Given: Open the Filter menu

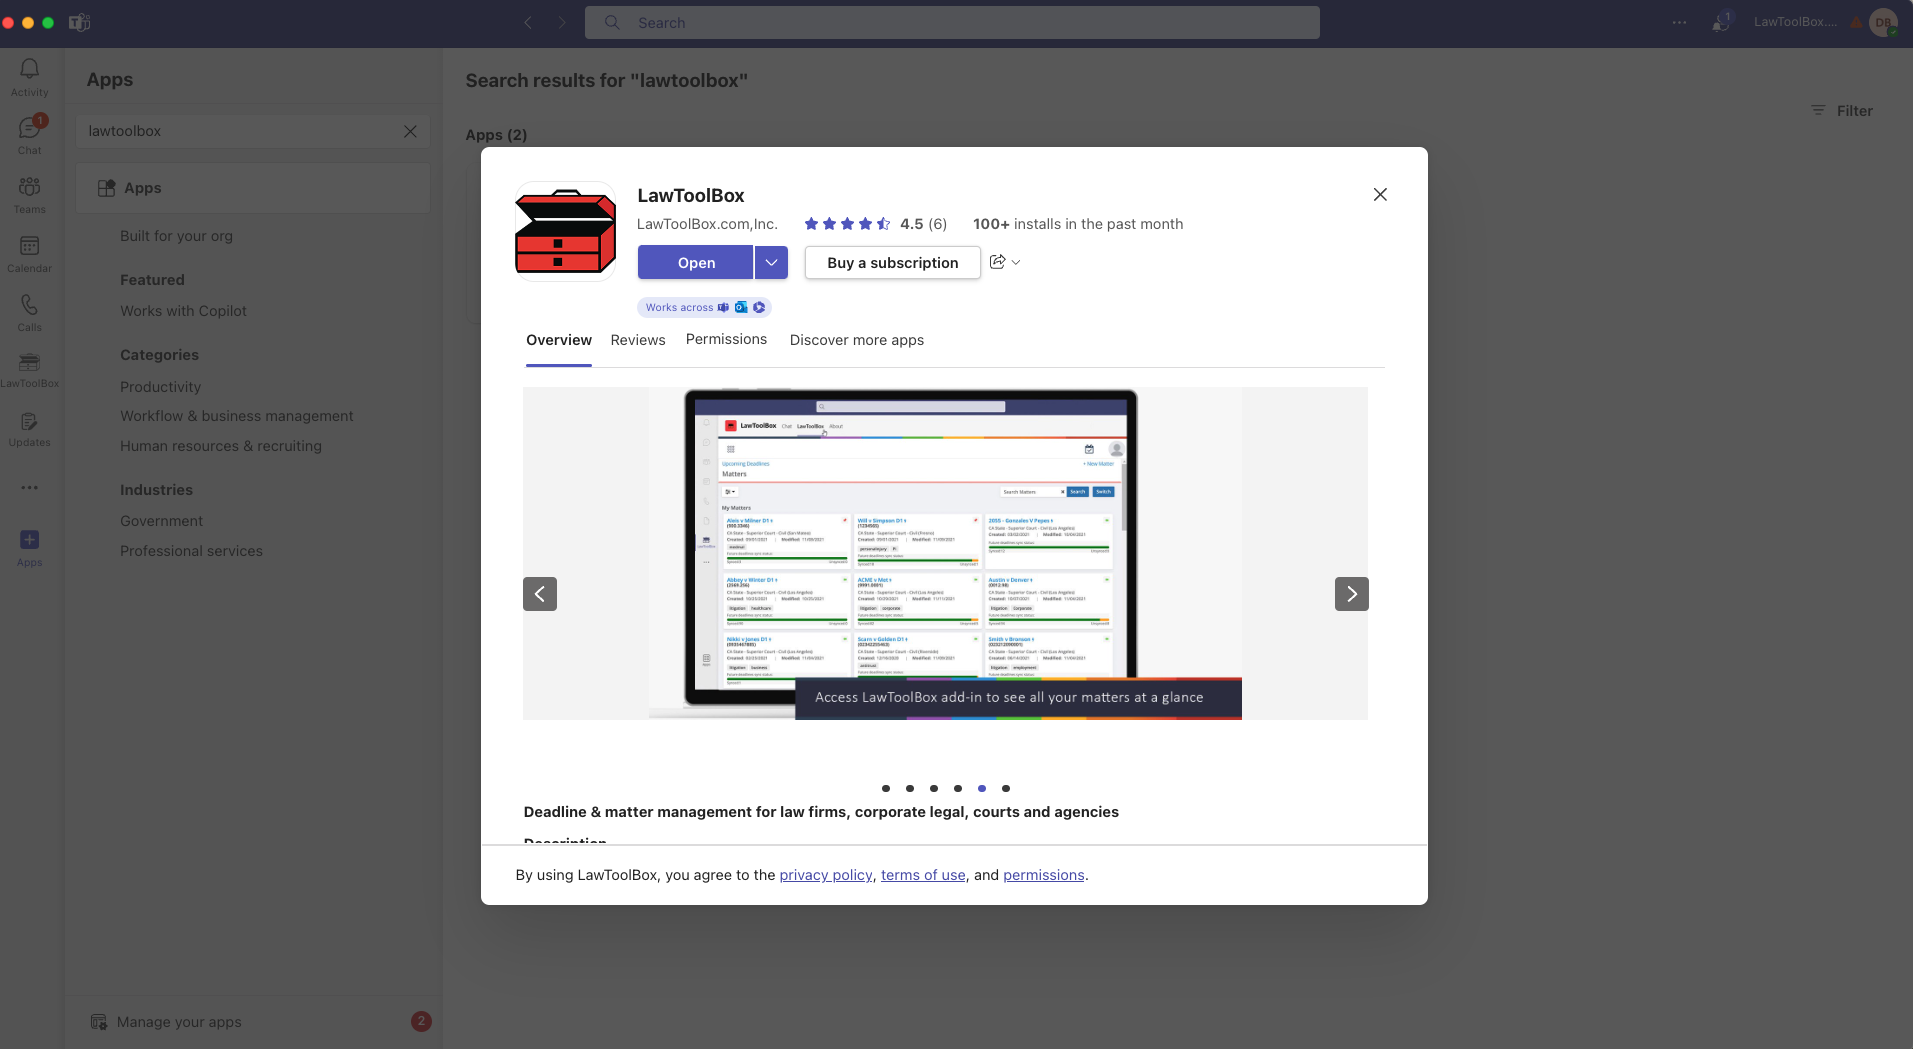Looking at the screenshot, I should tap(1842, 111).
